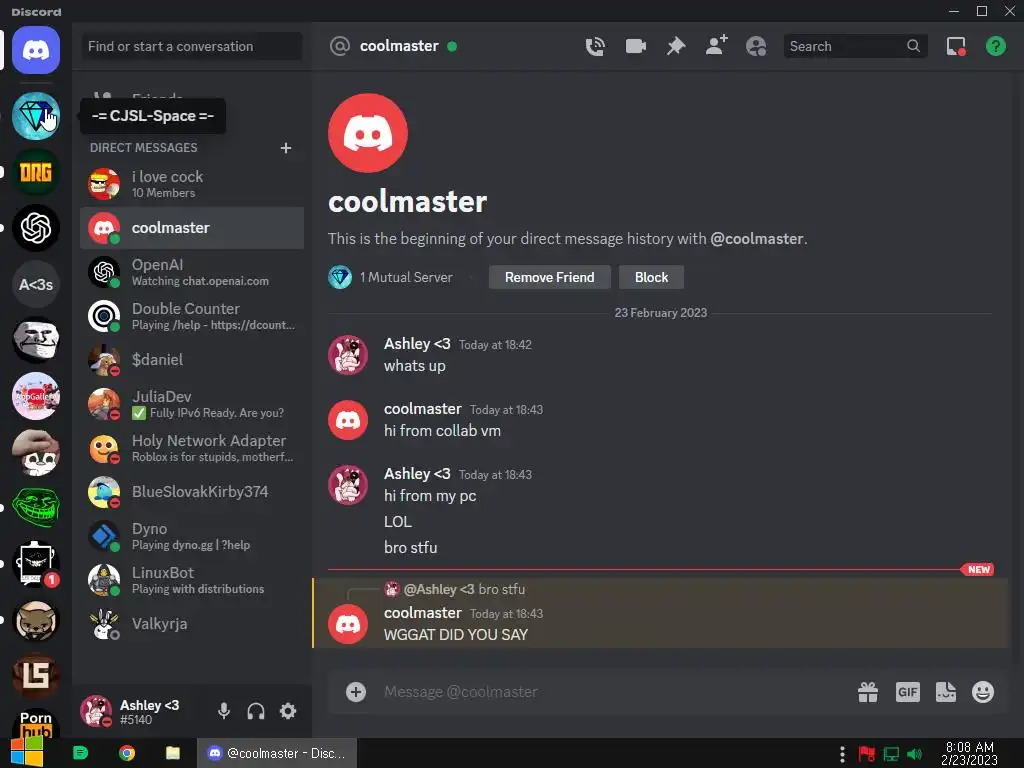Open the OpenAI direct message

pos(192,272)
